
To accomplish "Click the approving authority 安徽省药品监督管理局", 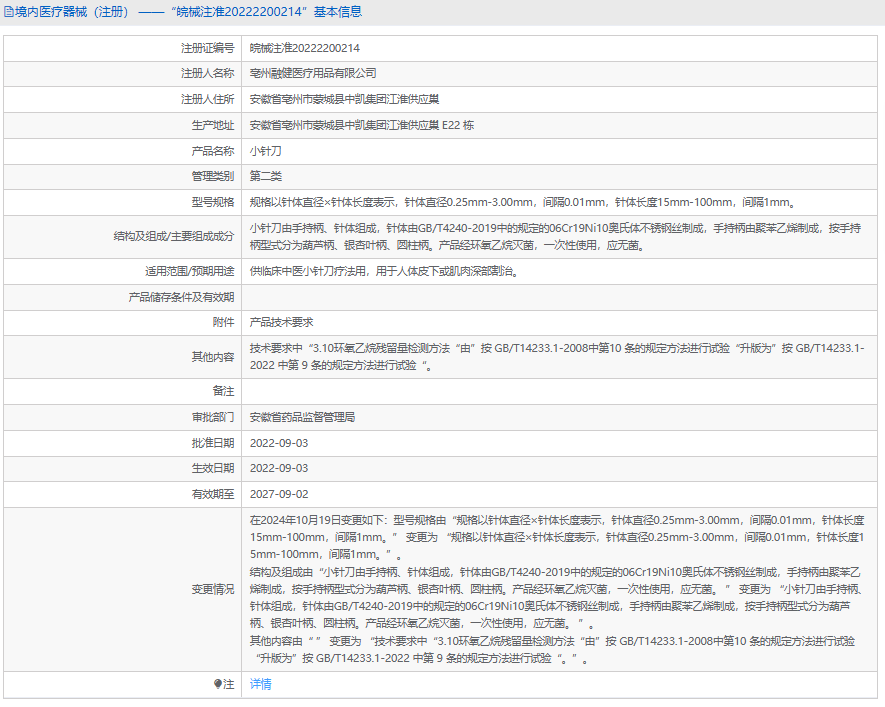I will (303, 418).
